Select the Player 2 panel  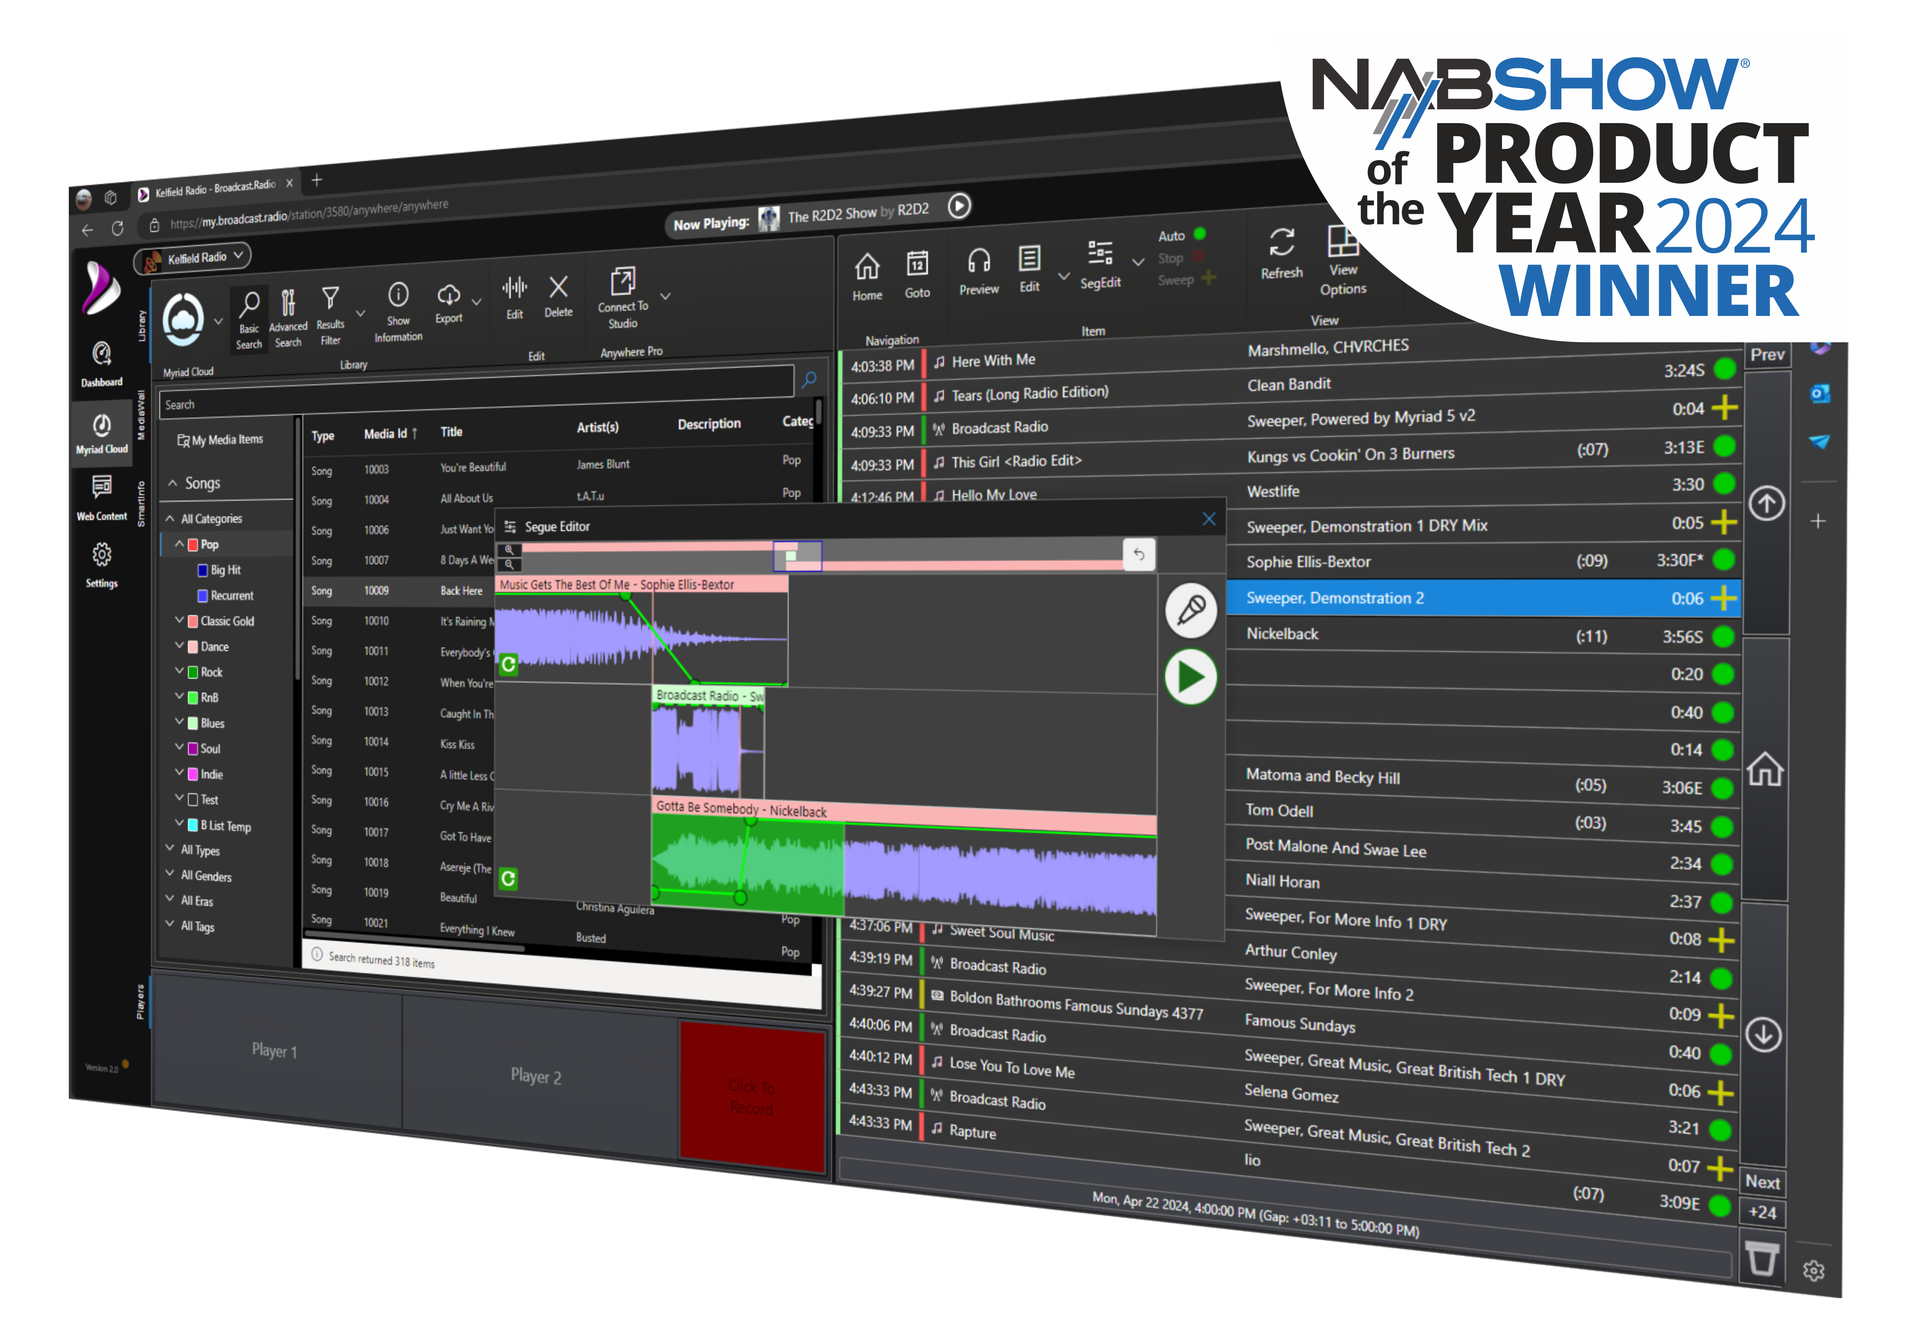coord(538,1075)
